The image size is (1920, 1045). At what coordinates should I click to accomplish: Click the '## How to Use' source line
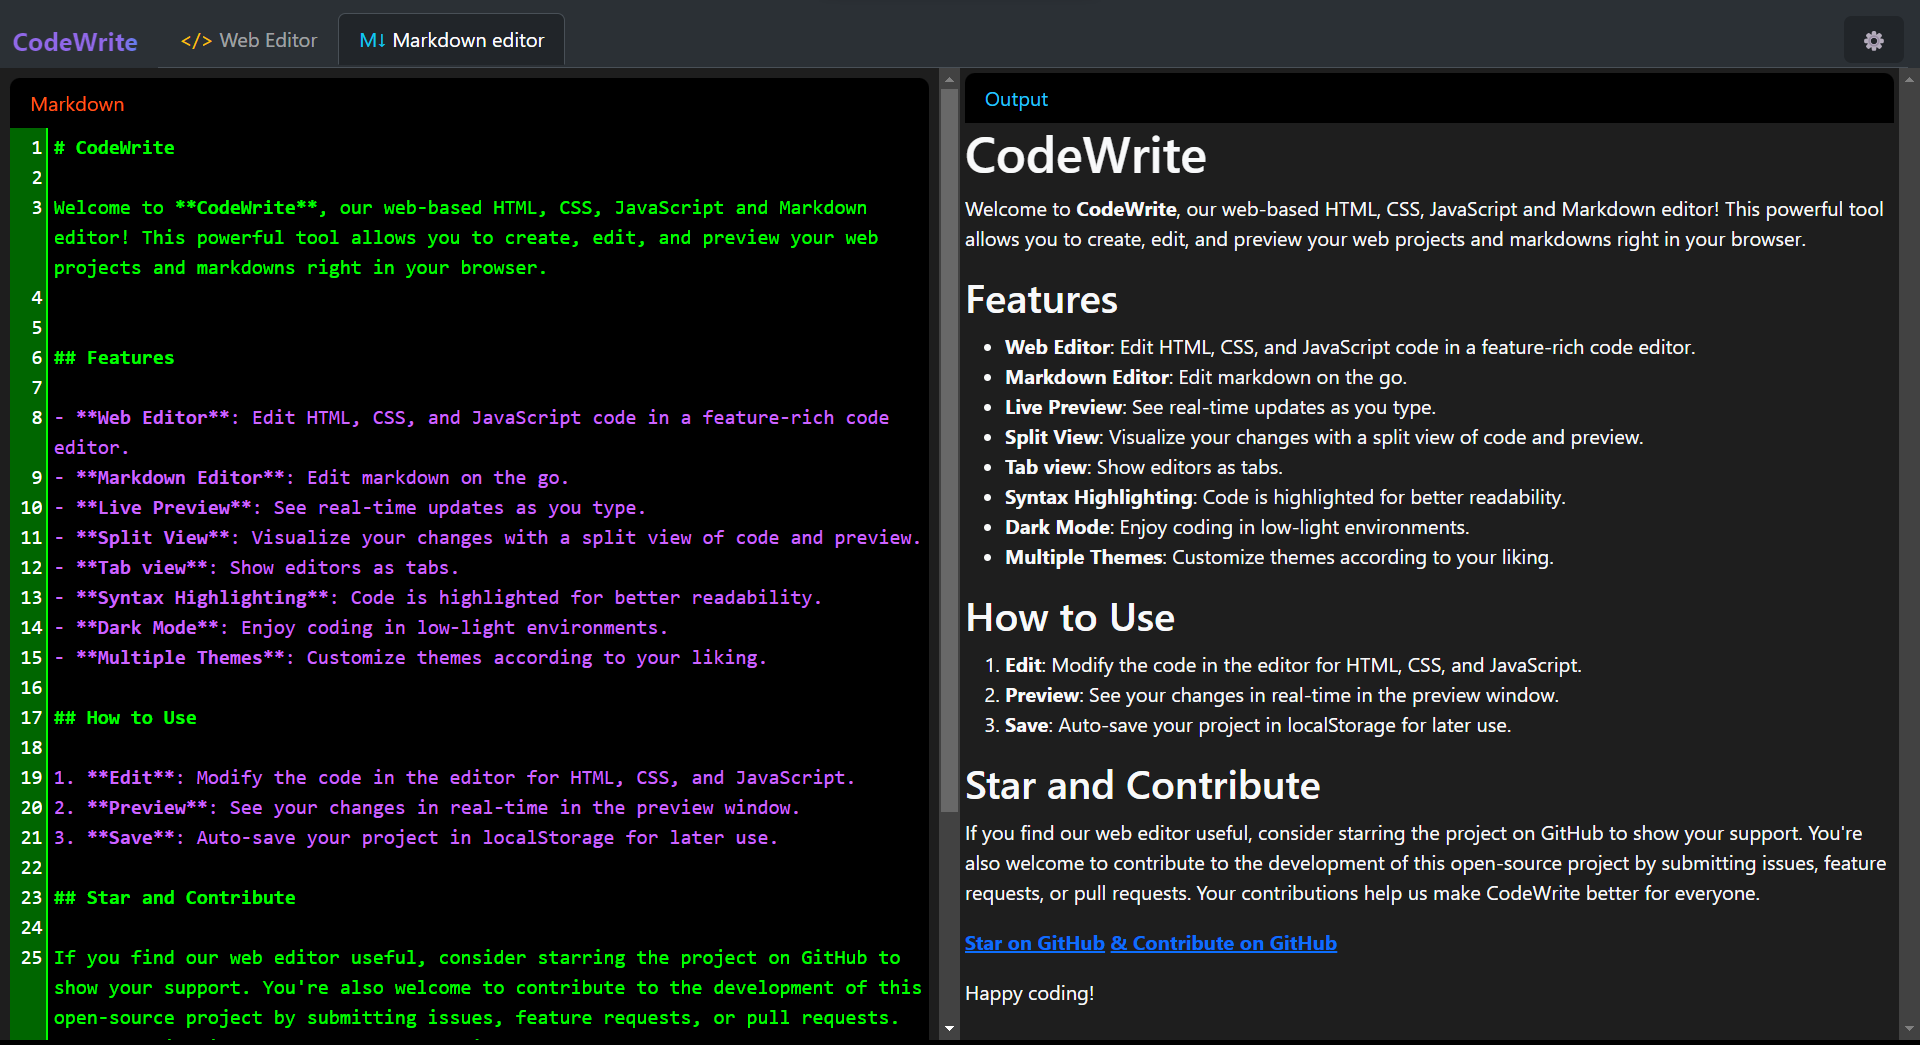click(125, 718)
